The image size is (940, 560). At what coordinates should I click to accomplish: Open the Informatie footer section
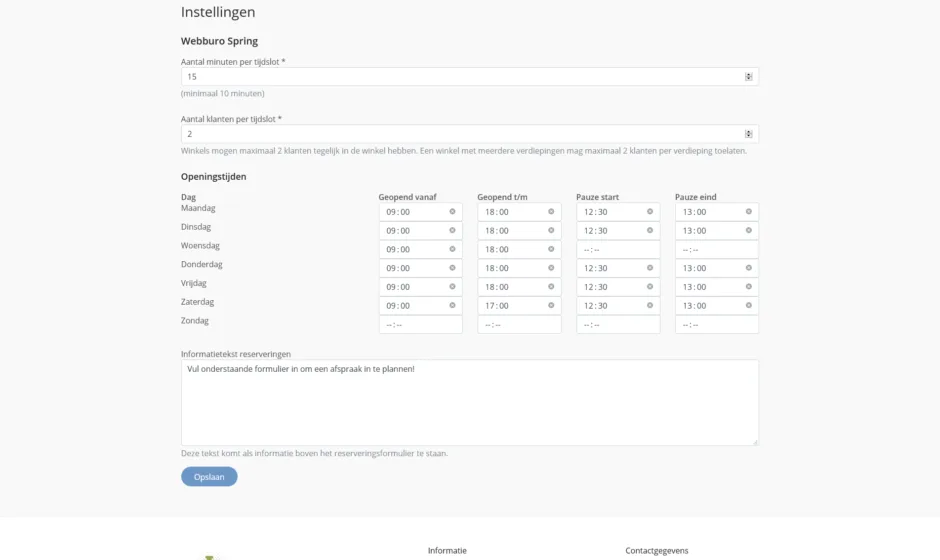point(447,551)
